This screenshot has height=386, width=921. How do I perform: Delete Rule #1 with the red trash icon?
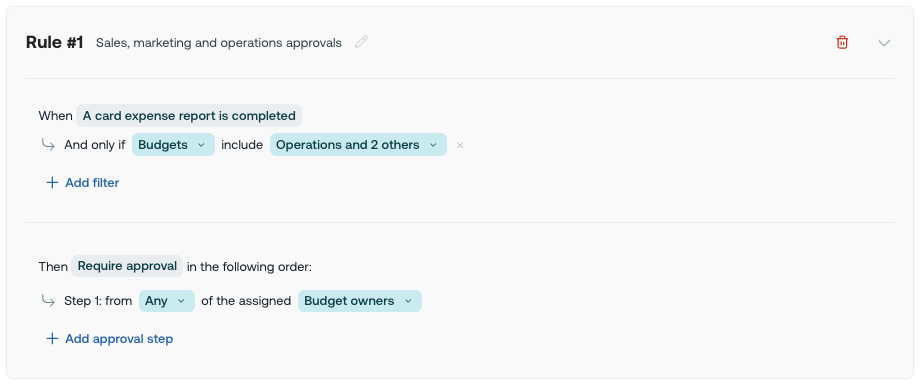tap(842, 42)
